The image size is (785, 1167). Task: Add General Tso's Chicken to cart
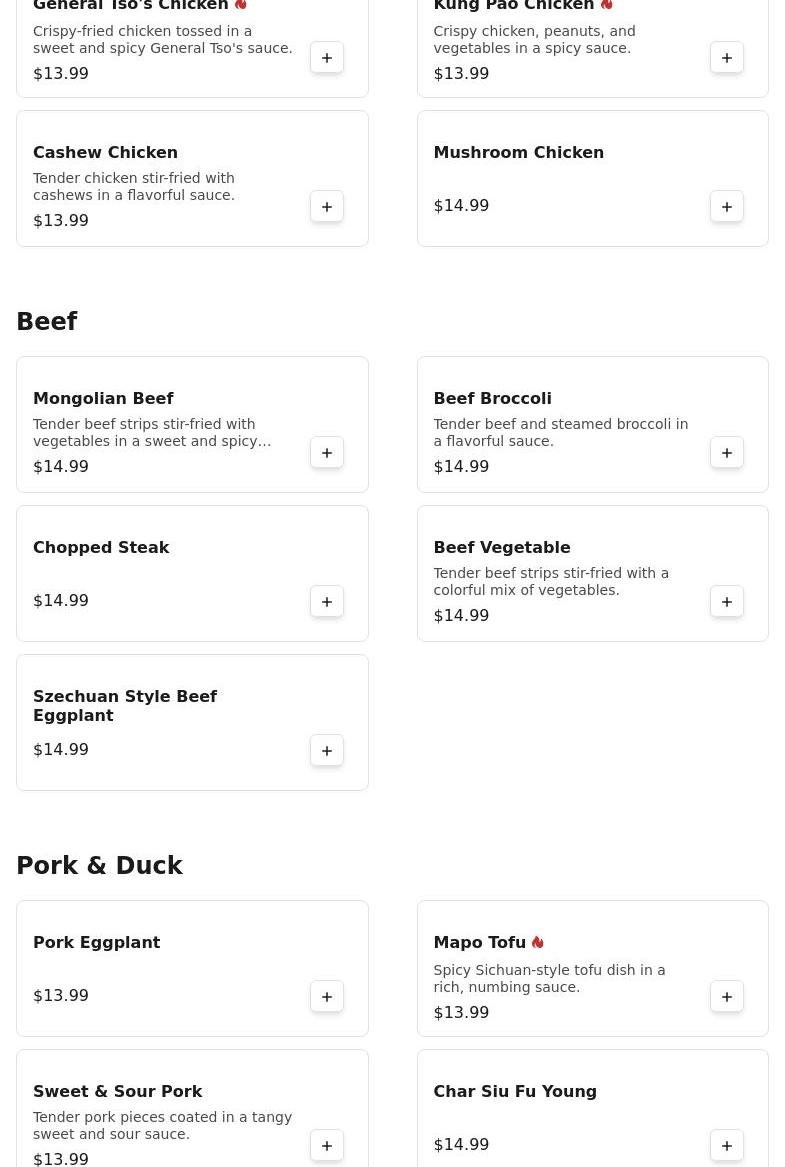(327, 58)
